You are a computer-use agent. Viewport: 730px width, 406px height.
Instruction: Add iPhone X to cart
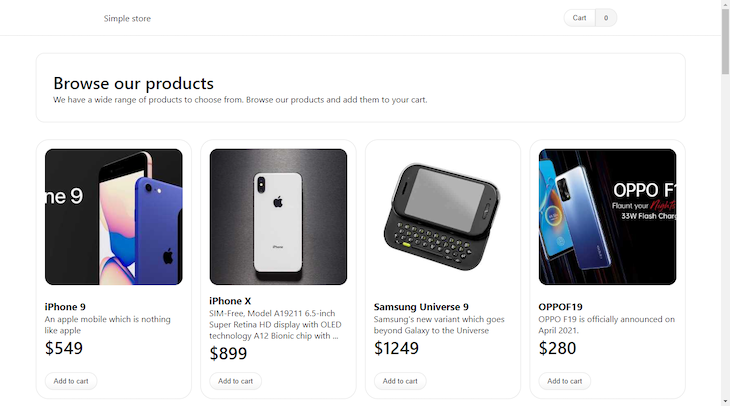[x=236, y=381]
